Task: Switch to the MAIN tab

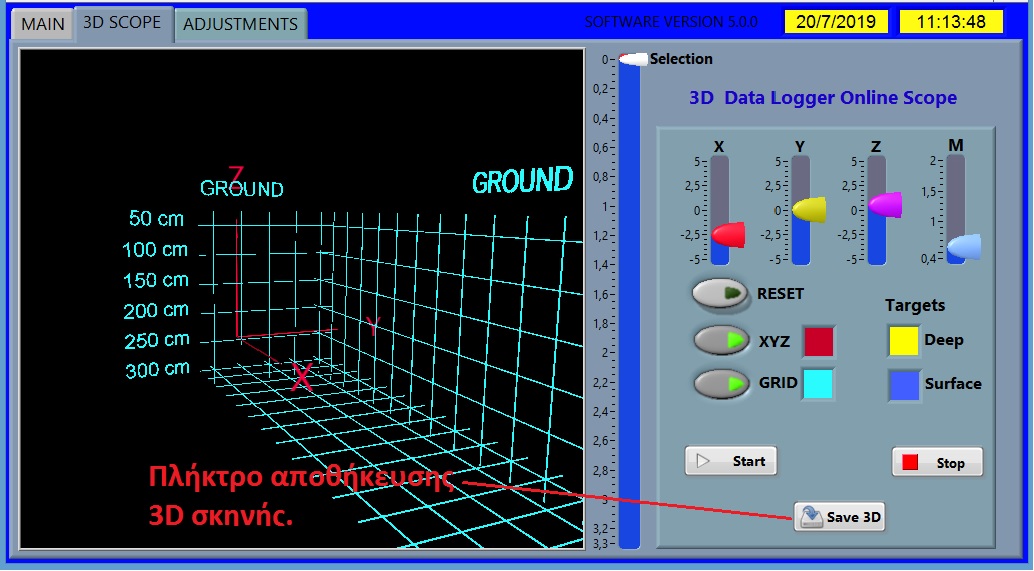Action: 42,24
